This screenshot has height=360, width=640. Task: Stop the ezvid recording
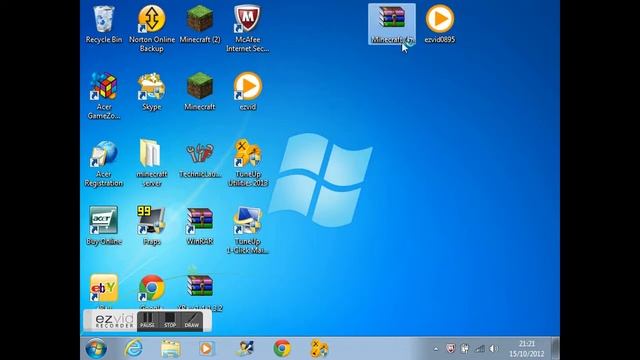pos(170,320)
